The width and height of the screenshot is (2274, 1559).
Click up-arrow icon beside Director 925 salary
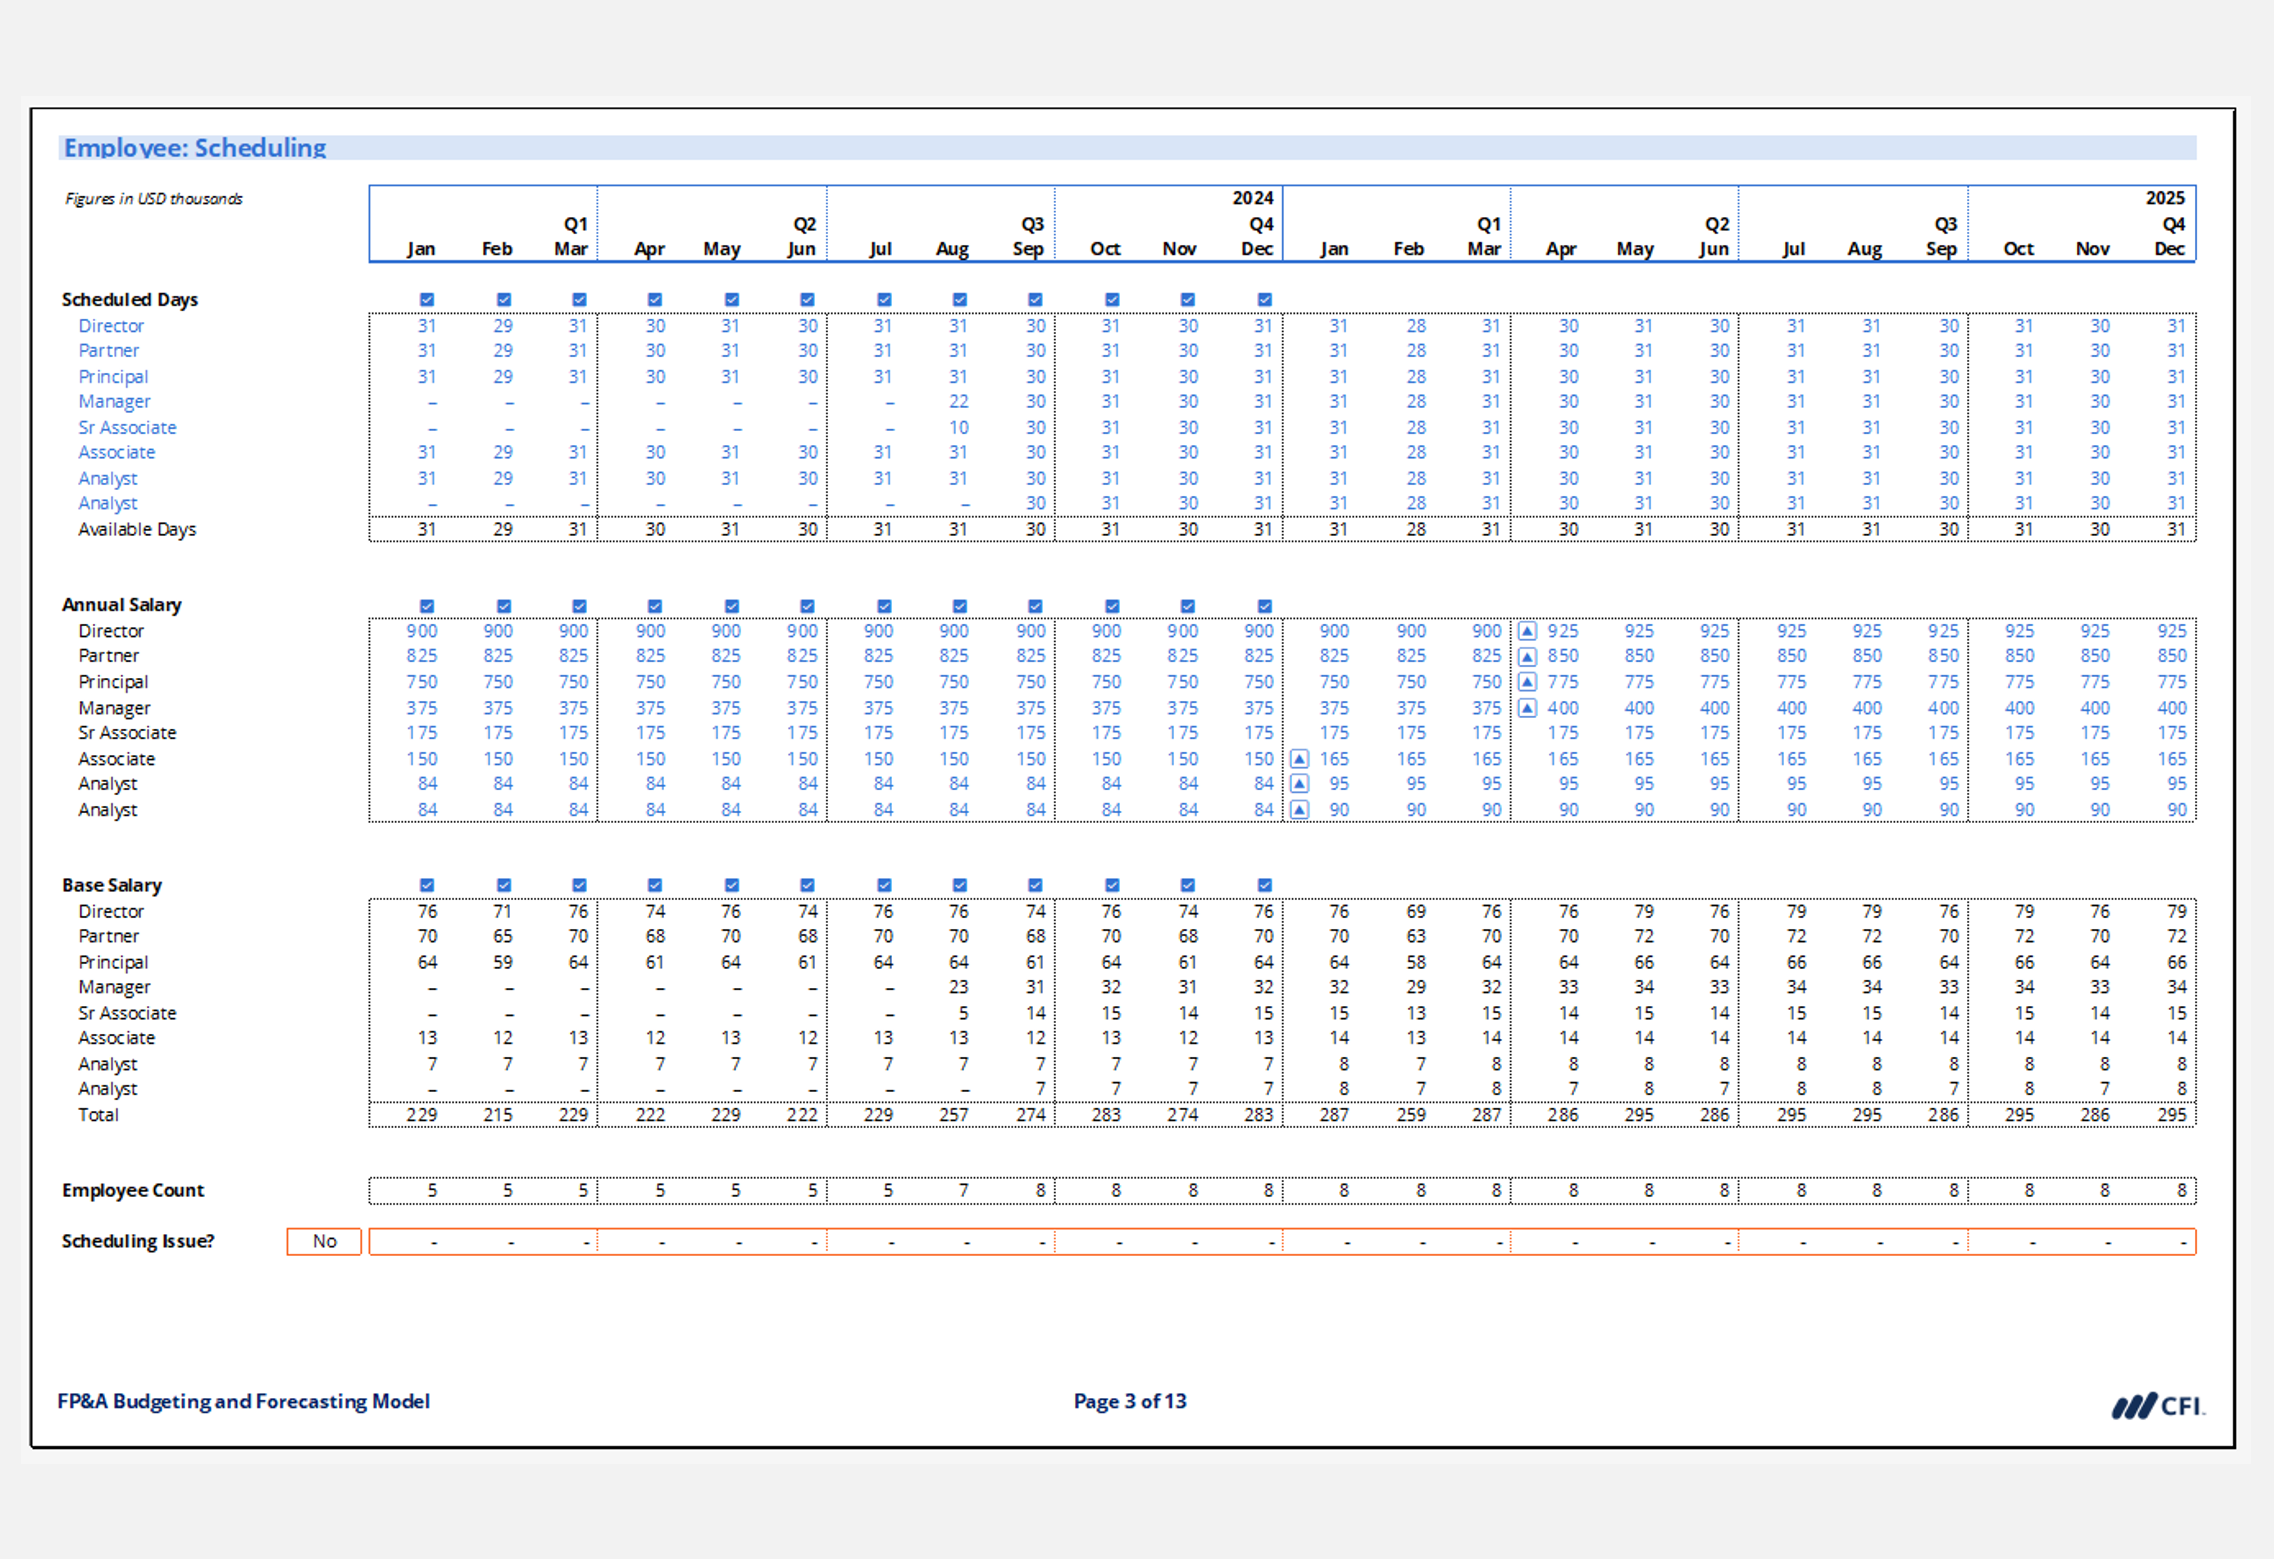pyautogui.click(x=1527, y=631)
